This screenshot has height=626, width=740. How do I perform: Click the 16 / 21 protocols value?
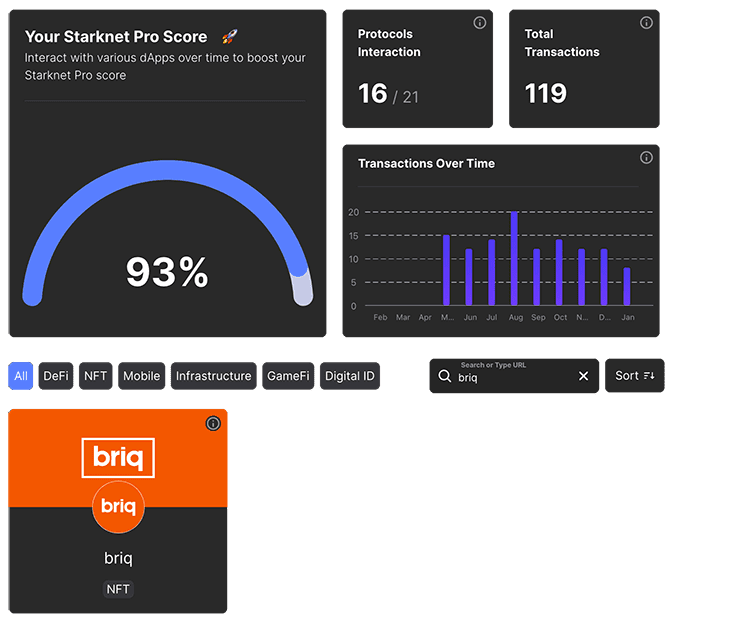[388, 93]
